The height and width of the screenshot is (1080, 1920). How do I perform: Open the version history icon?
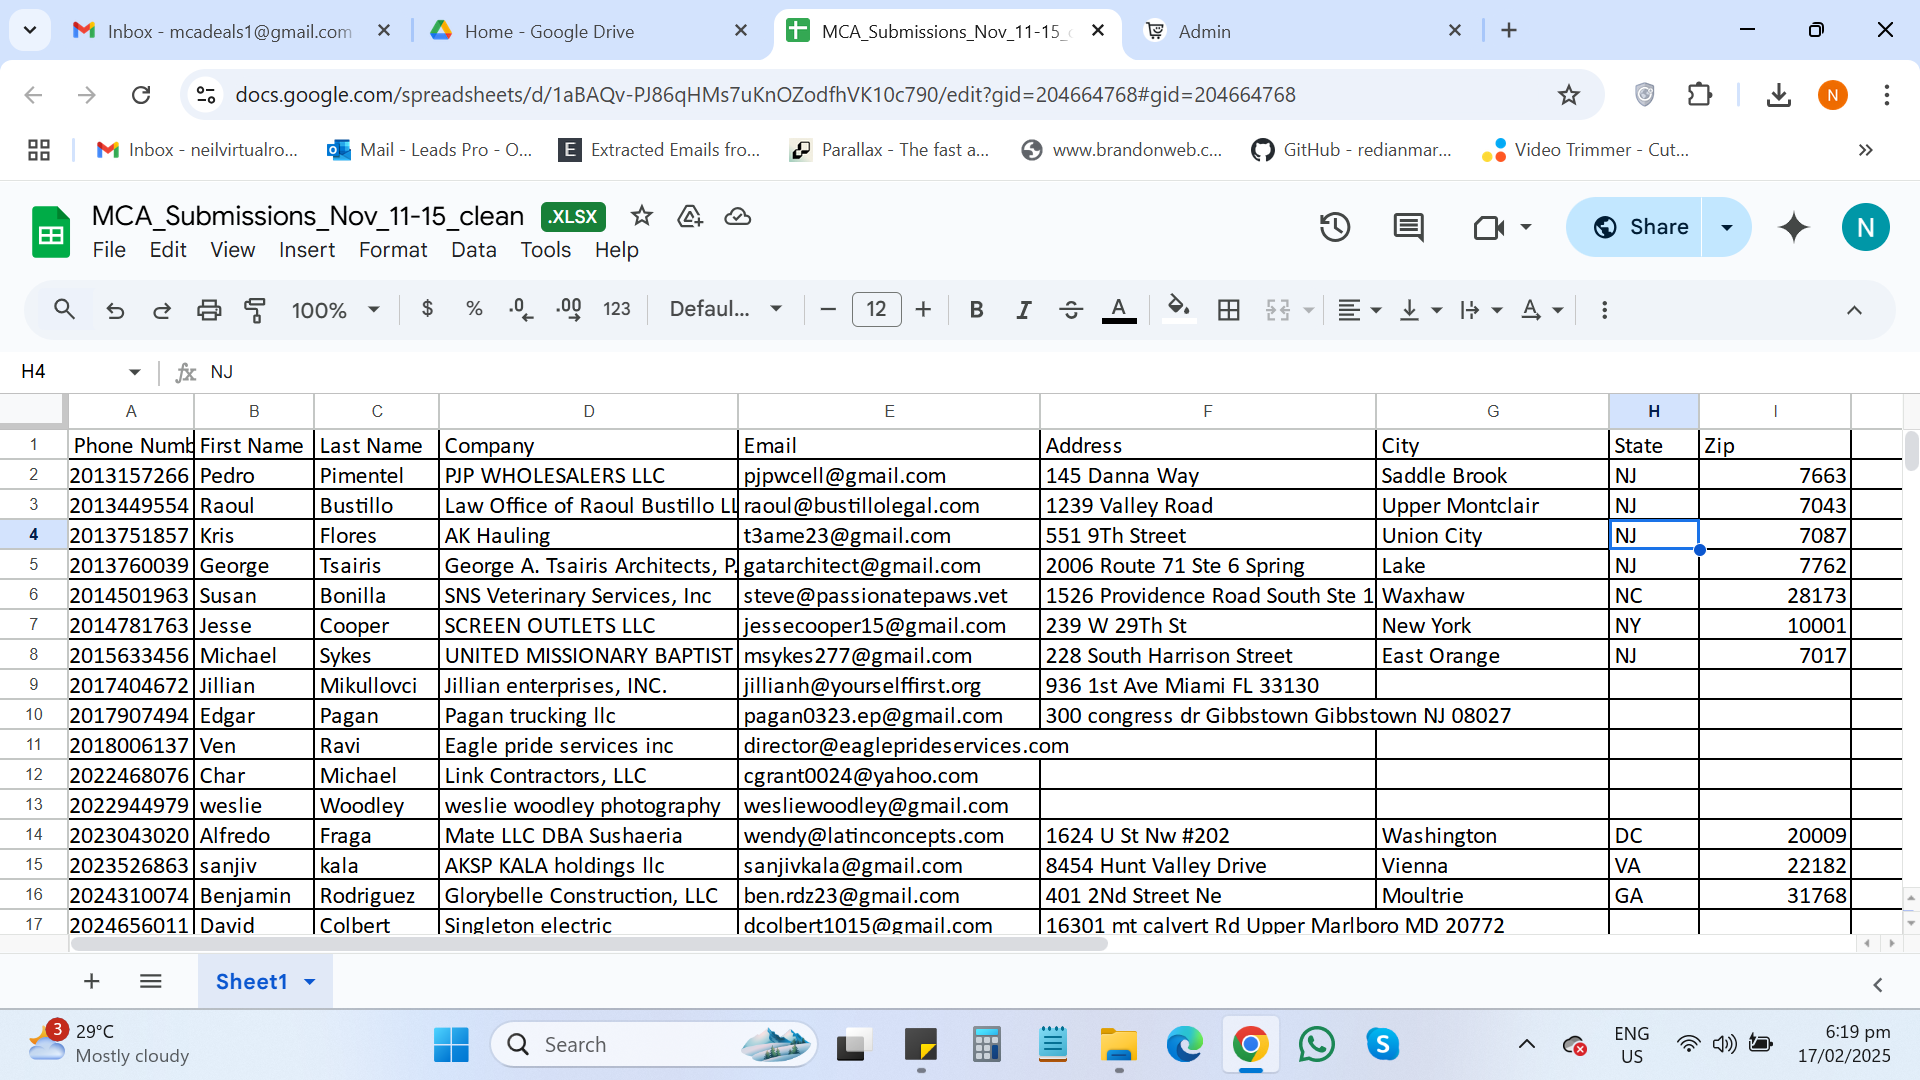click(1336, 225)
